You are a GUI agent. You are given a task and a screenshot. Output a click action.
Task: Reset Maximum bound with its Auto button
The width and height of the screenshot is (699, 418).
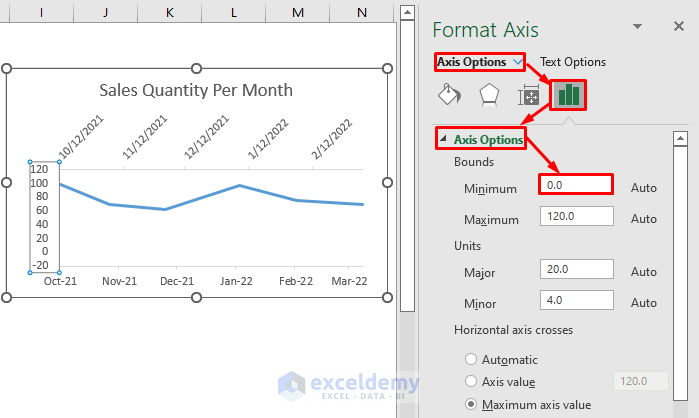point(644,219)
